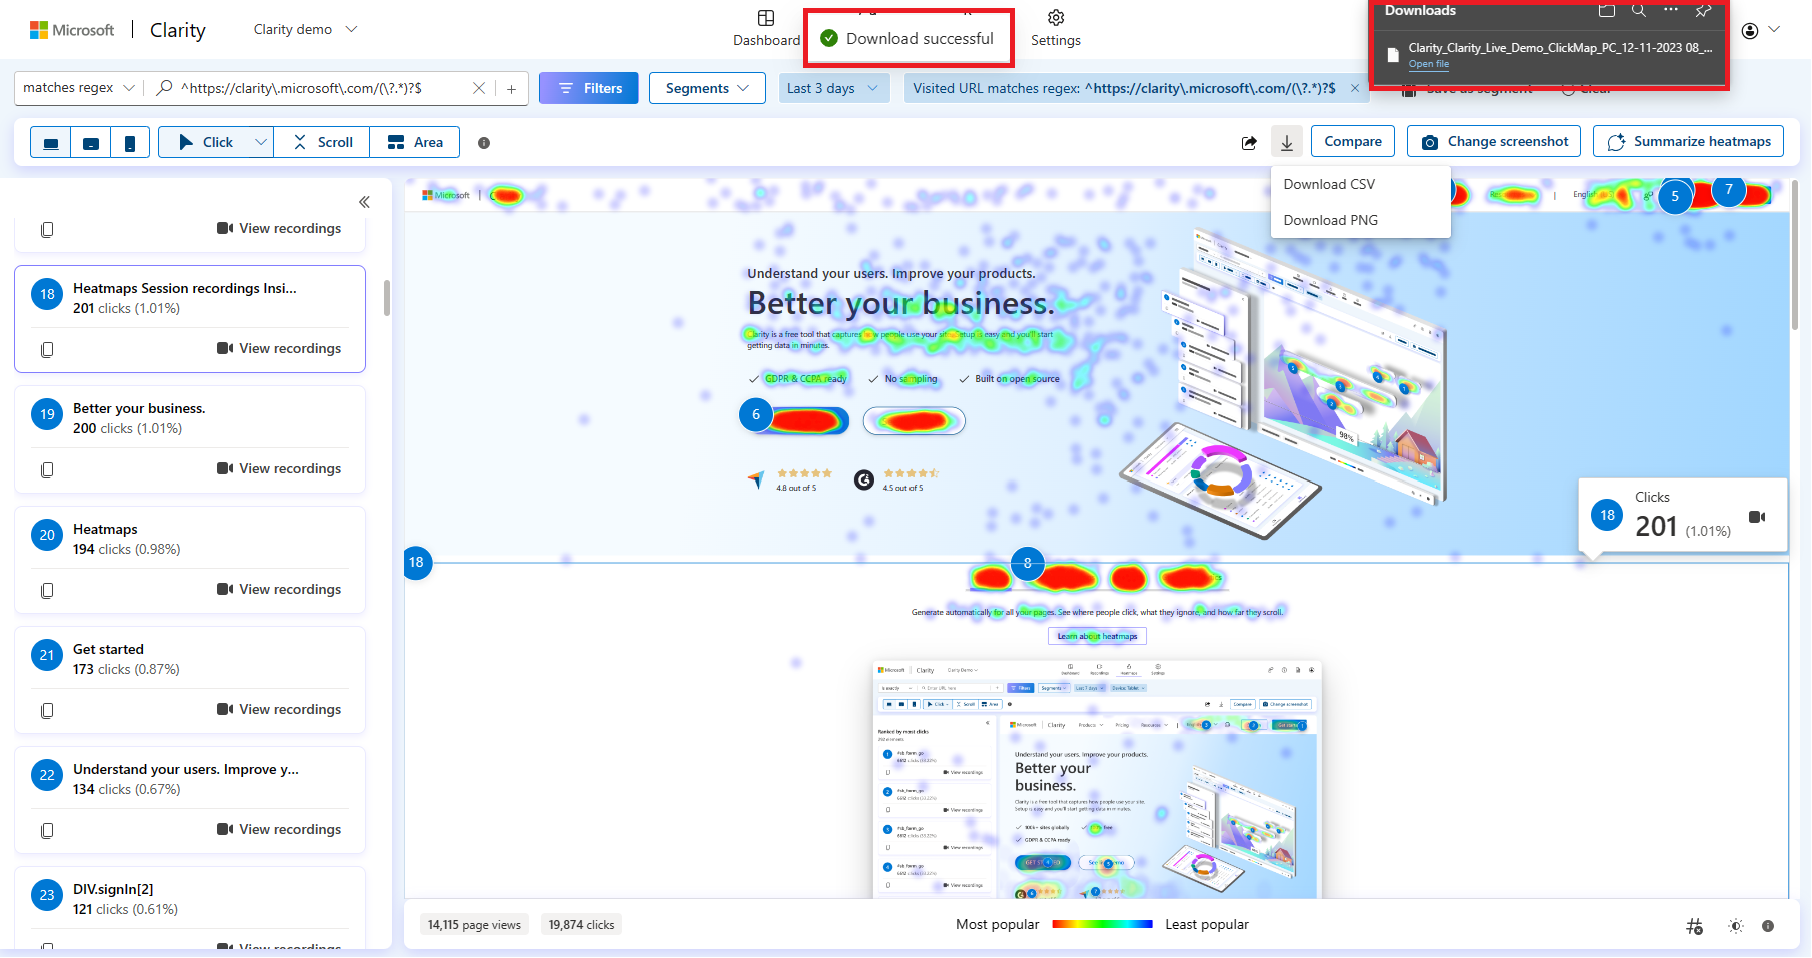Click the share heatmap icon
The height and width of the screenshot is (958, 1812).
point(1249,143)
